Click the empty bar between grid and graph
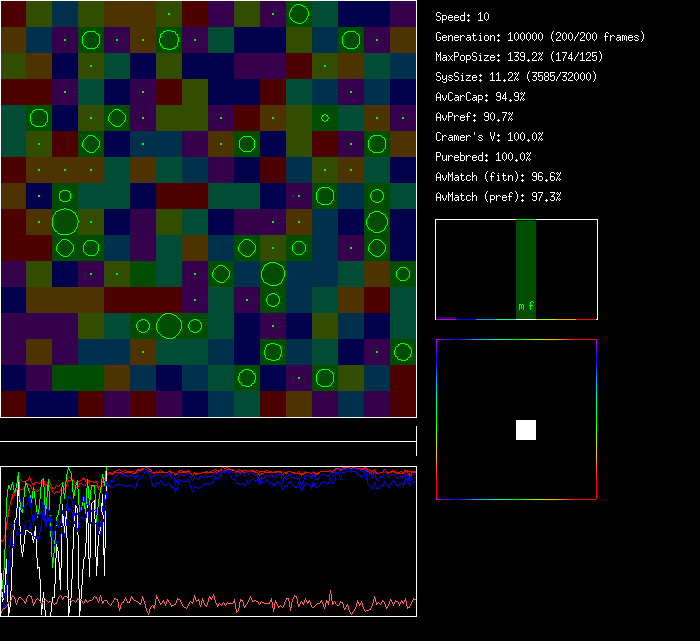 [208, 433]
